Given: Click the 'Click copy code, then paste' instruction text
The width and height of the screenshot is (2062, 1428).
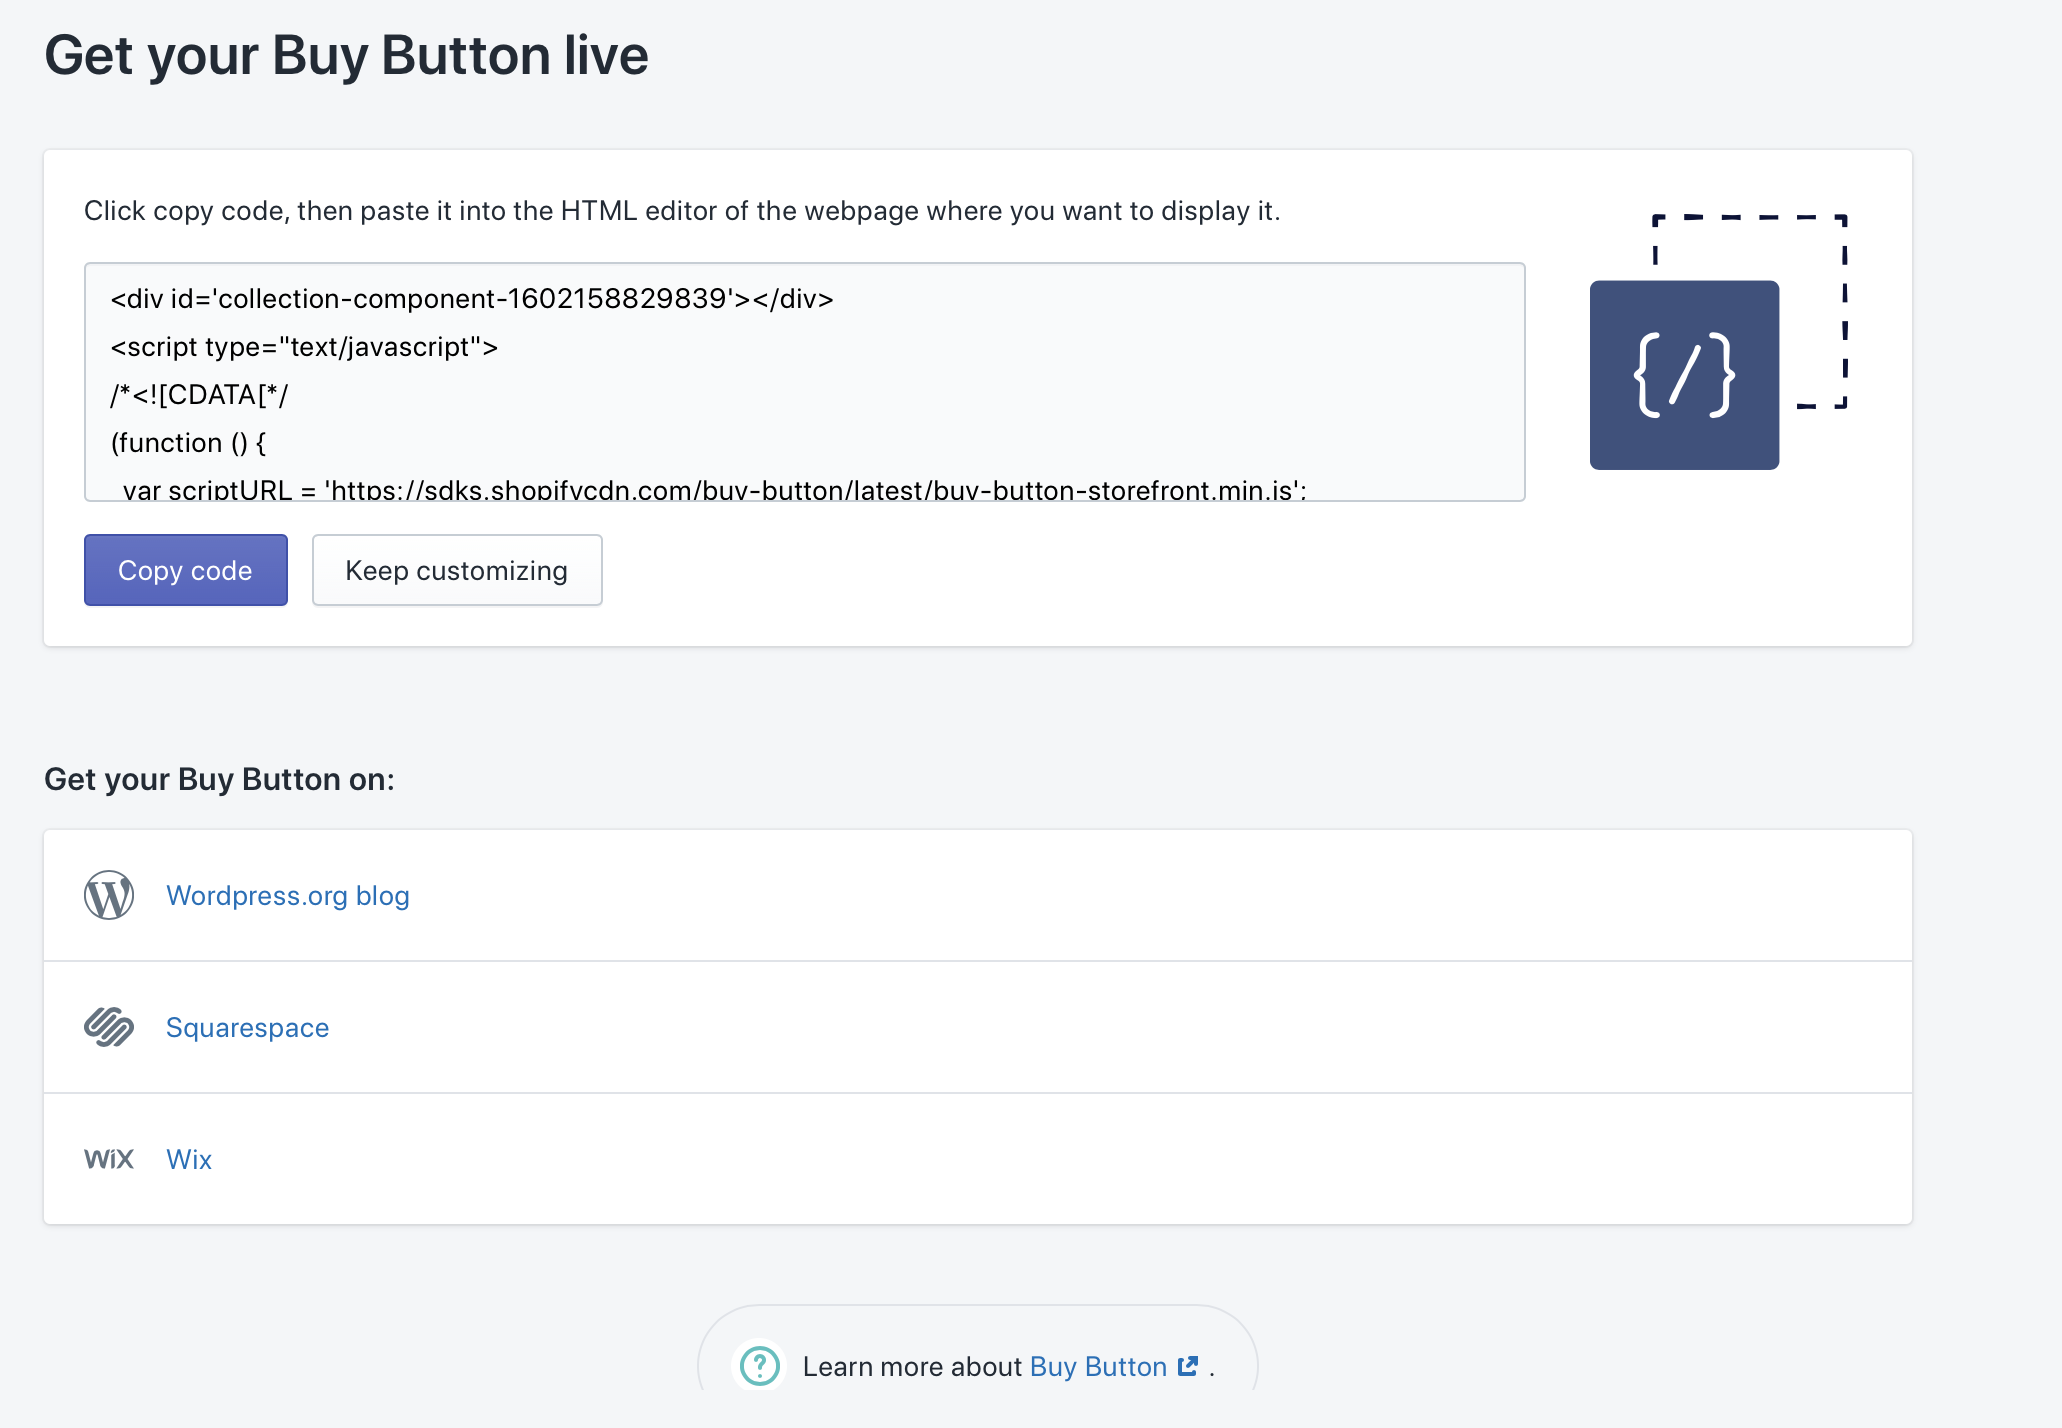Looking at the screenshot, I should 682,211.
